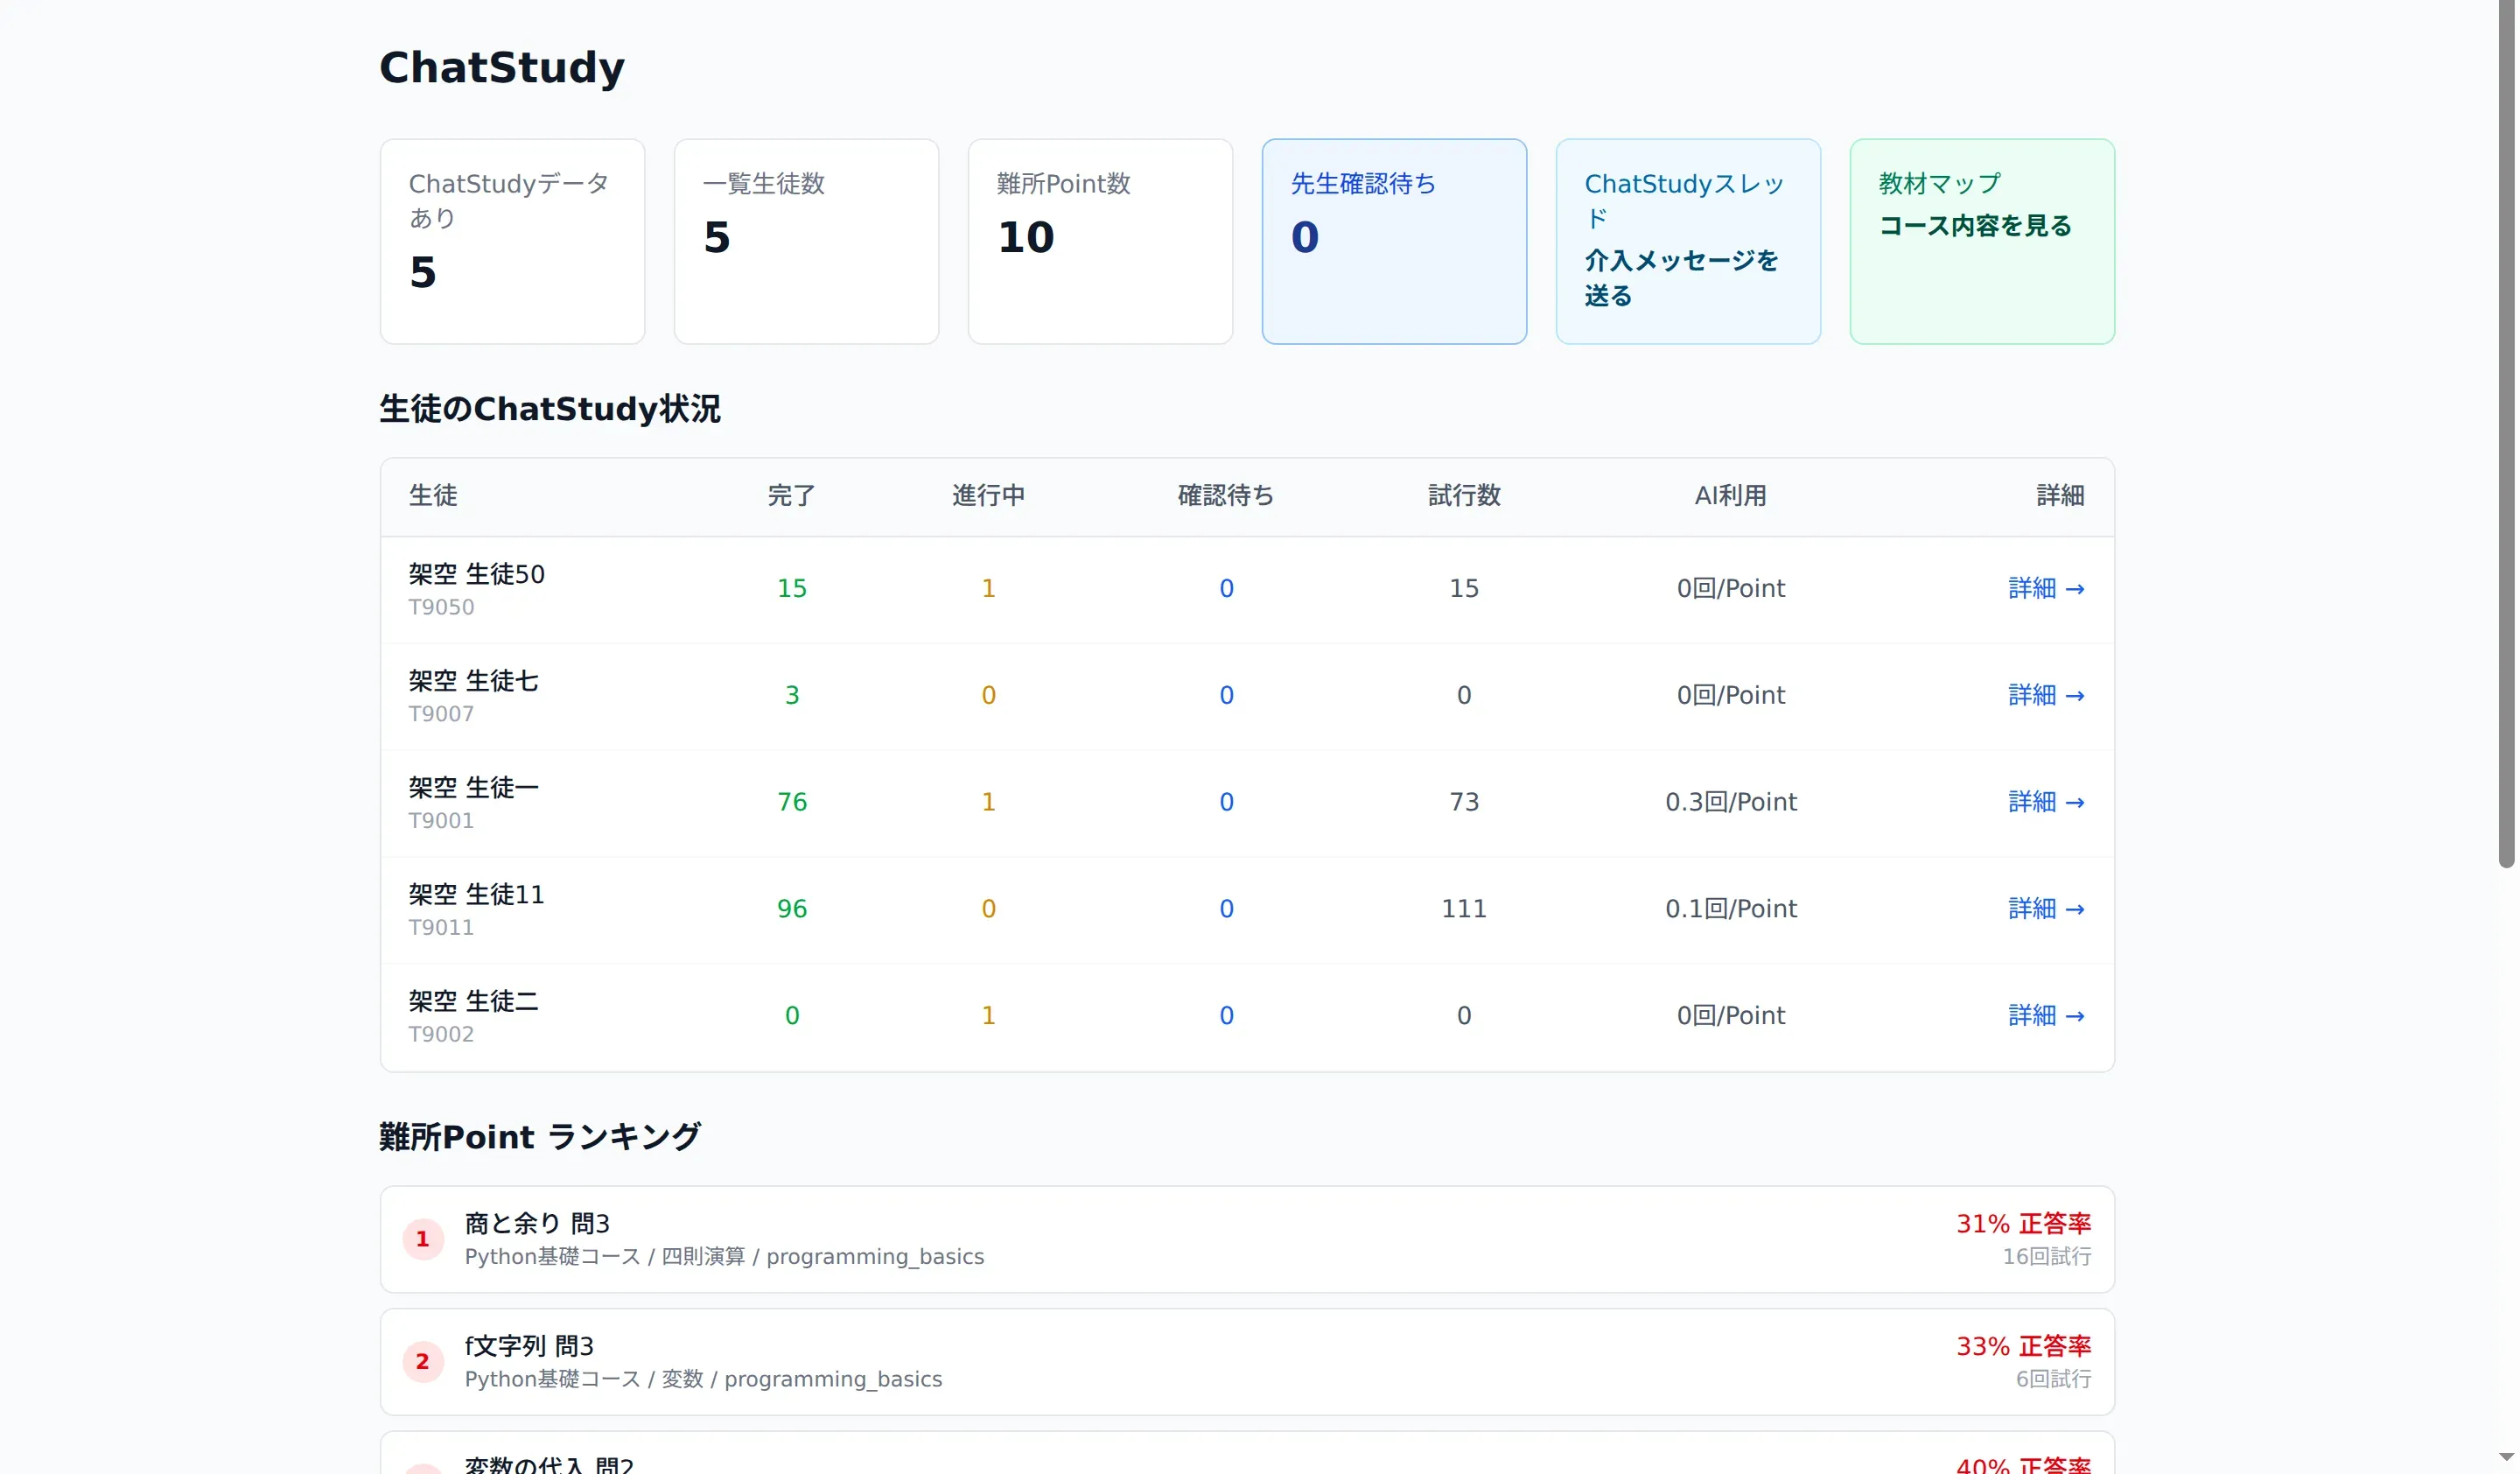Click 生徒のChatStudy状況 heading

coord(549,409)
